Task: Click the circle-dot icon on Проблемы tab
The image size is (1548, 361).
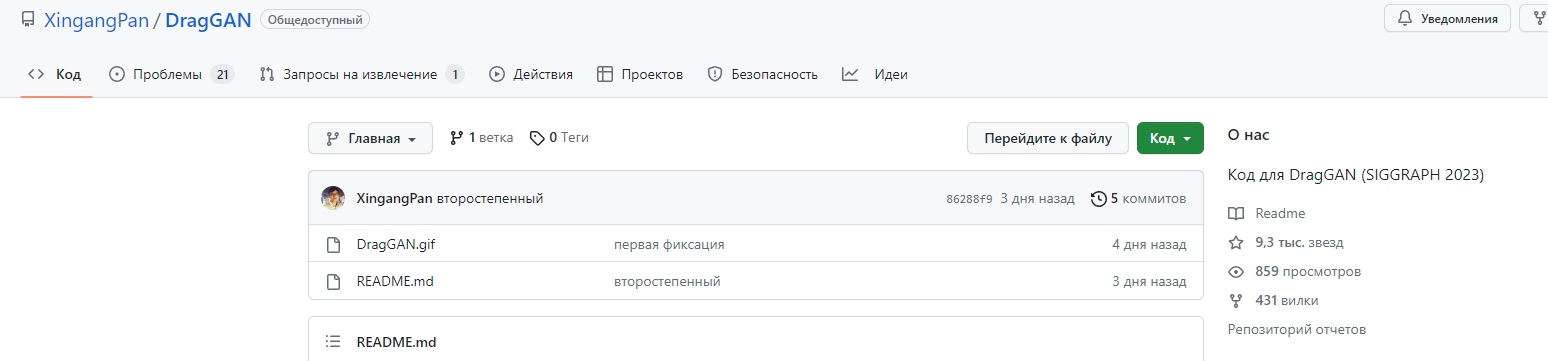Action: 117,74
